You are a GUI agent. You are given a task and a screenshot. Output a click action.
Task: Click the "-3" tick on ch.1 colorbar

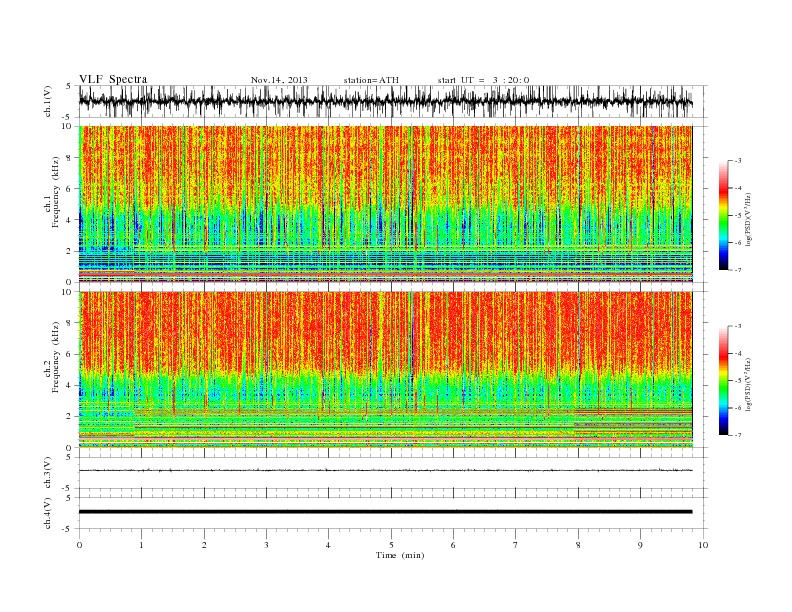pos(737,161)
